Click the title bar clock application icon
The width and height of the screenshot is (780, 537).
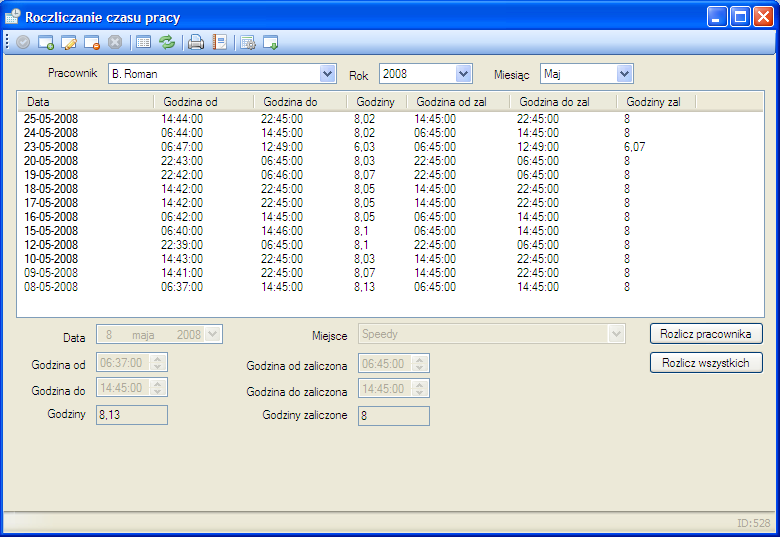coord(12,17)
